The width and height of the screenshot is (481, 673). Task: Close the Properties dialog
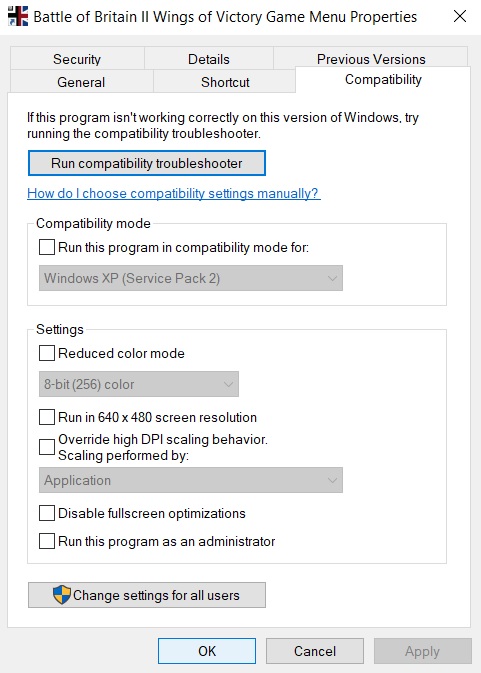[x=460, y=16]
